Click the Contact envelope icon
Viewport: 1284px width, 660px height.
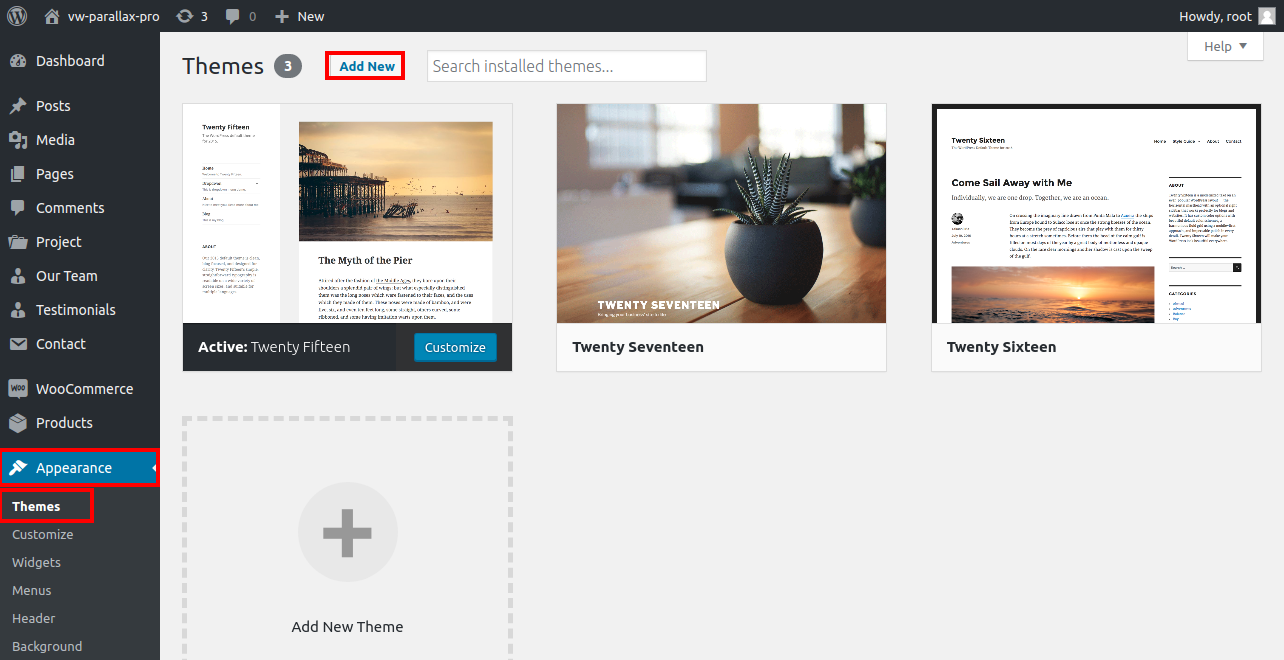(18, 344)
